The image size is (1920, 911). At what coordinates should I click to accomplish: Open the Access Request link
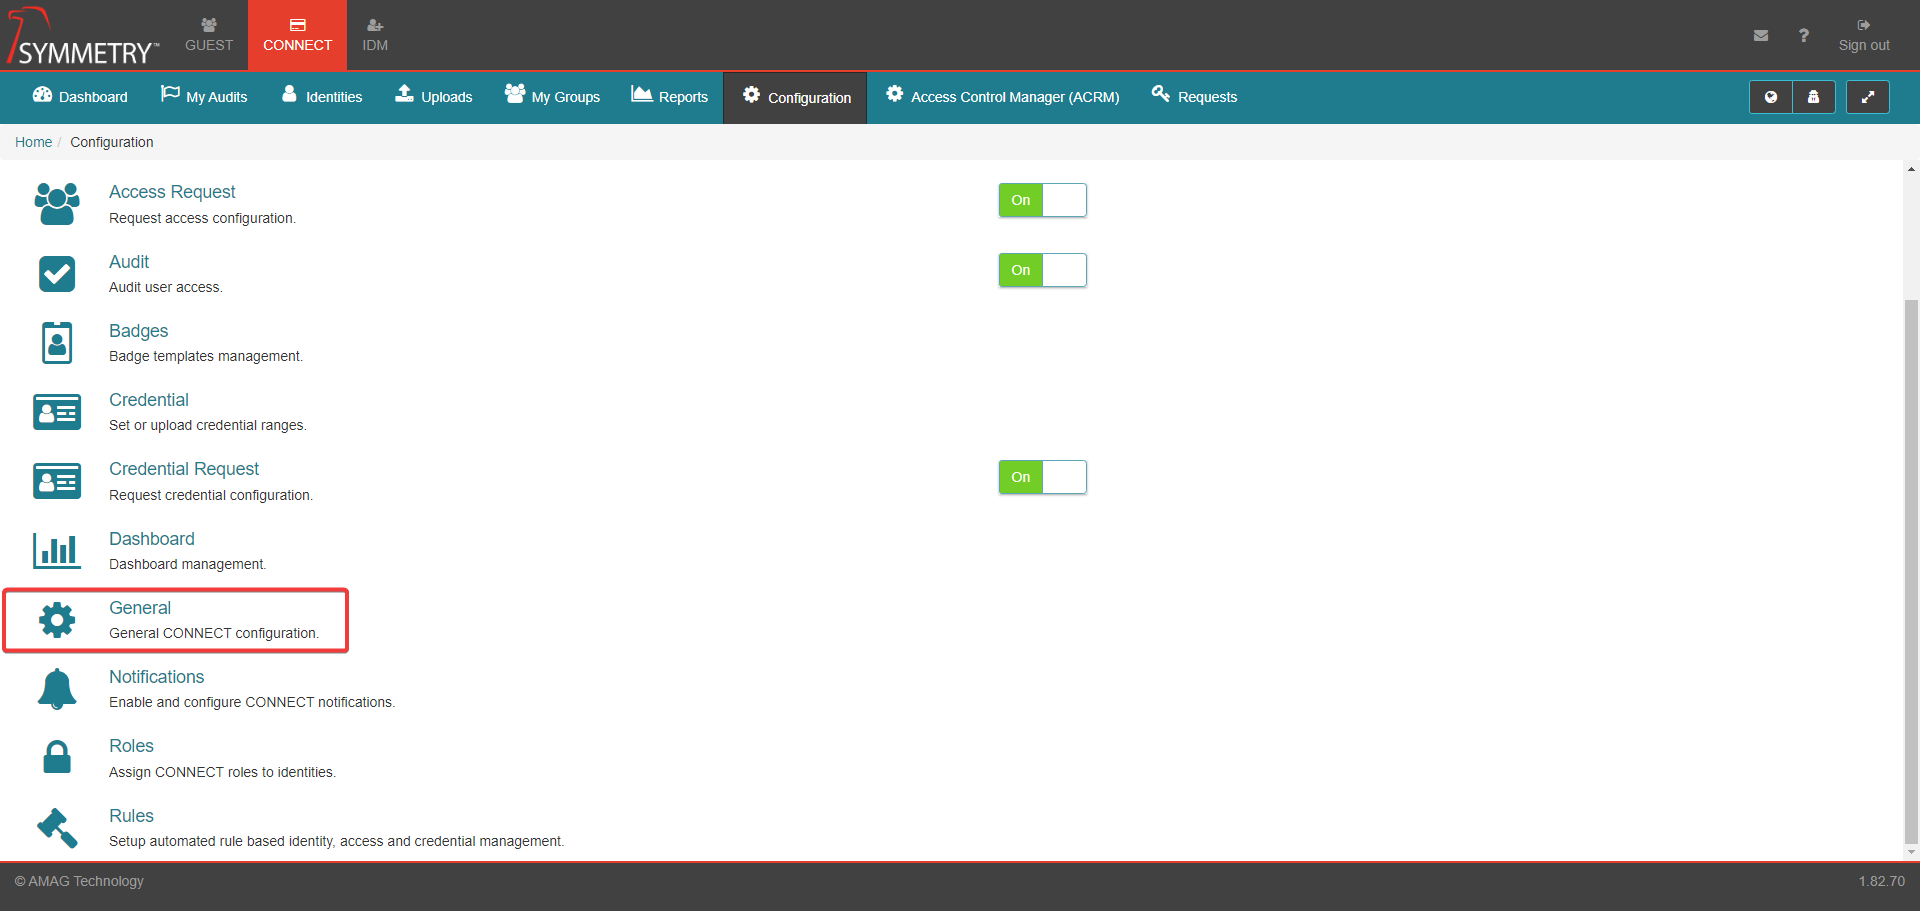coord(172,192)
